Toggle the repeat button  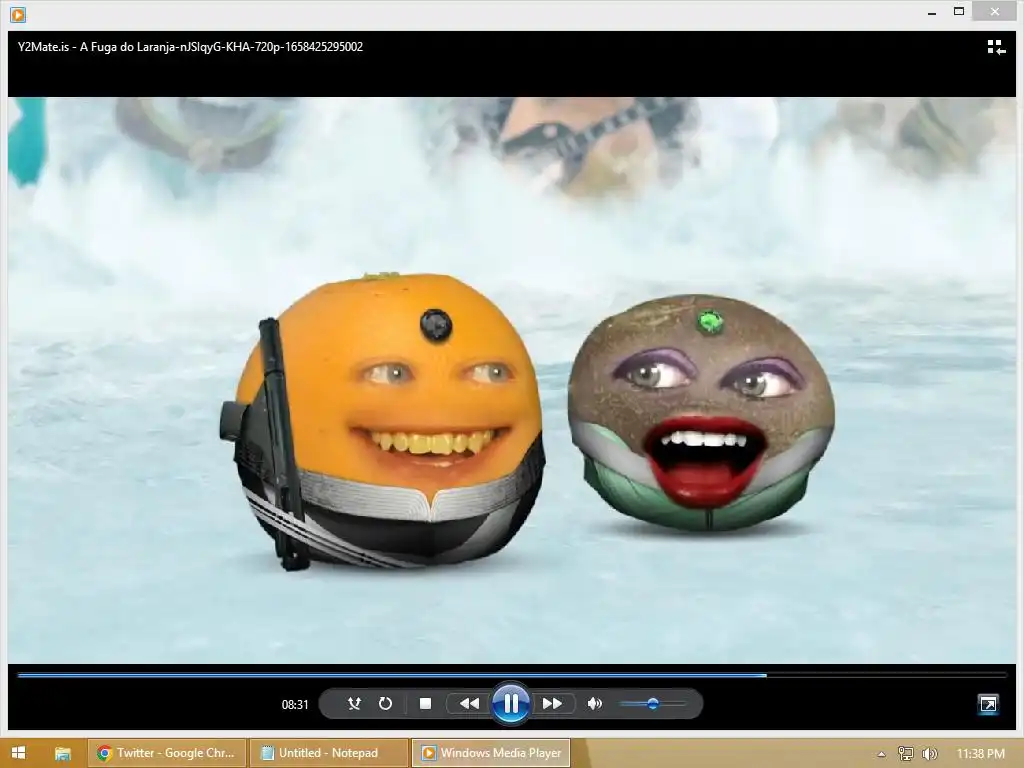click(x=385, y=703)
